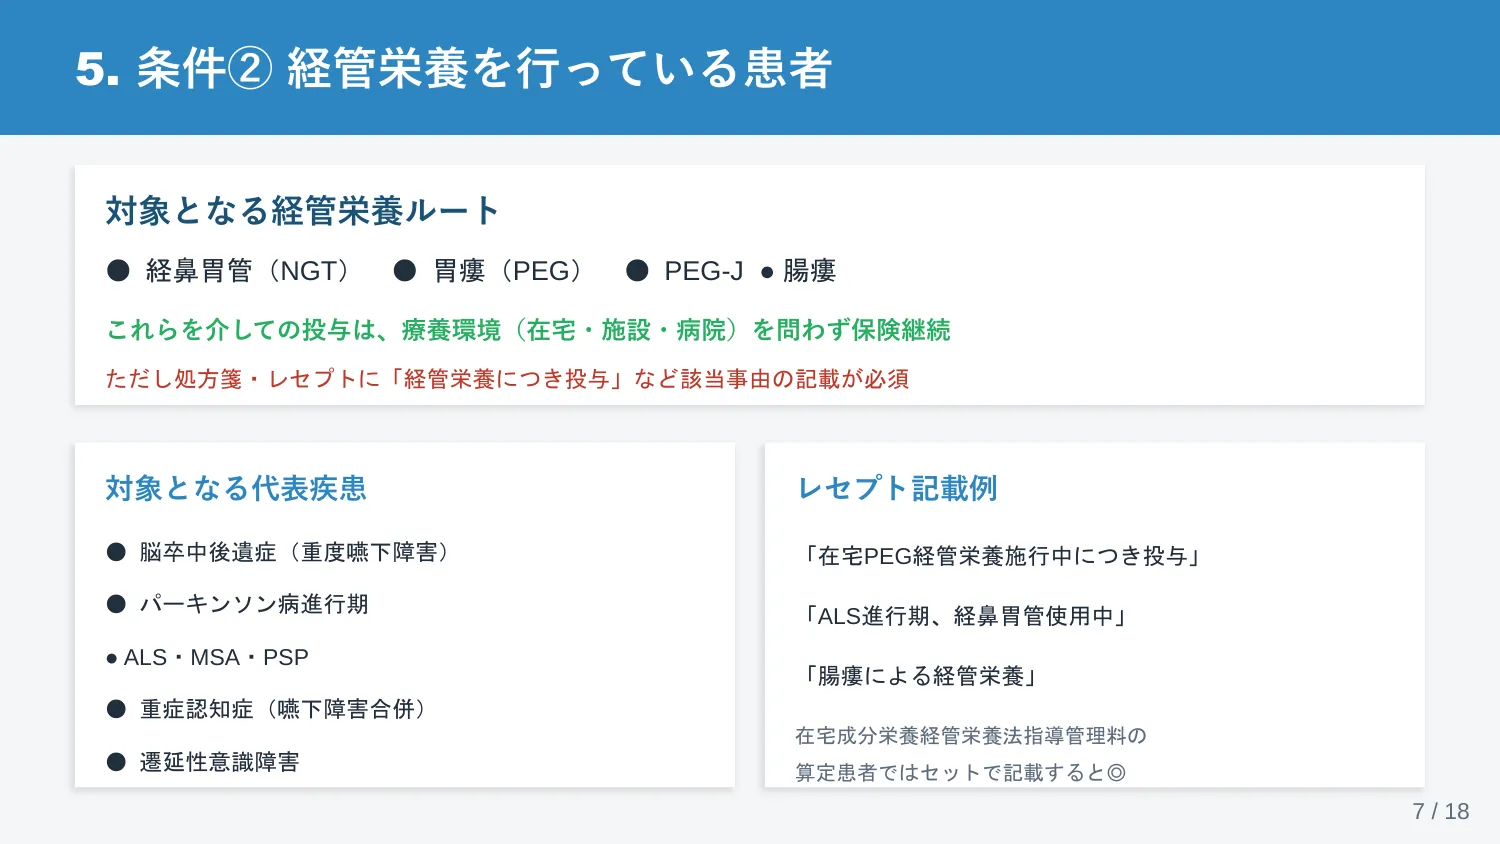
Task: Click the bullet dot before 胃瘻（PEG）
Action: coord(405,270)
